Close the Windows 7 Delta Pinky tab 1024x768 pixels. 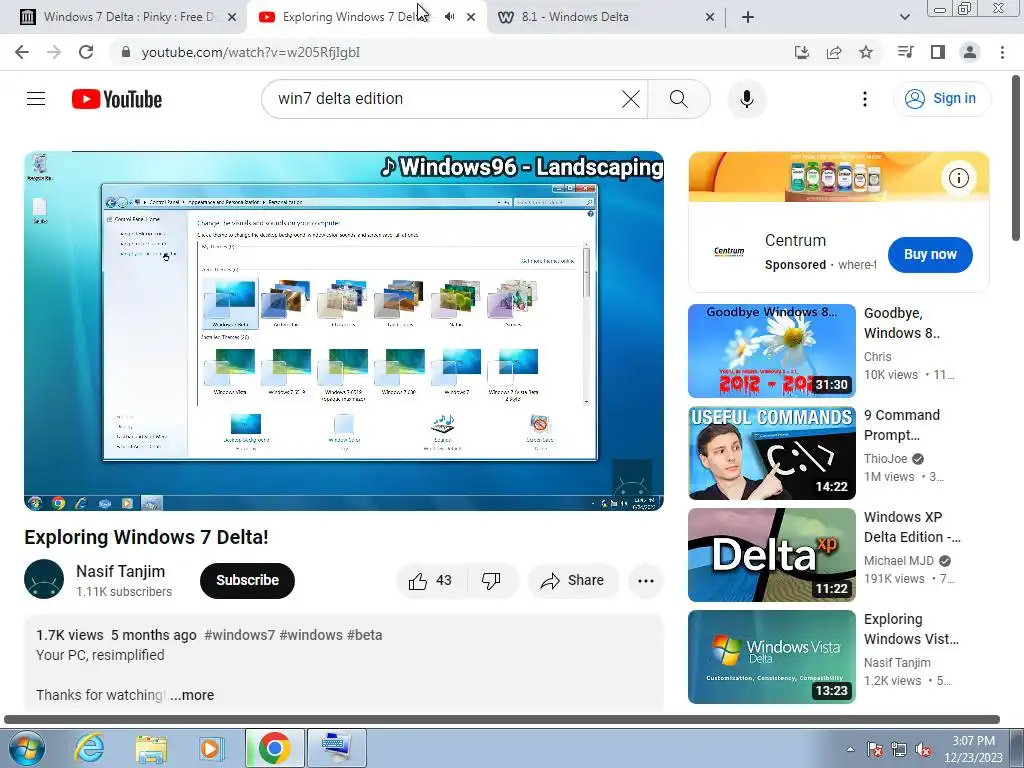tap(232, 17)
